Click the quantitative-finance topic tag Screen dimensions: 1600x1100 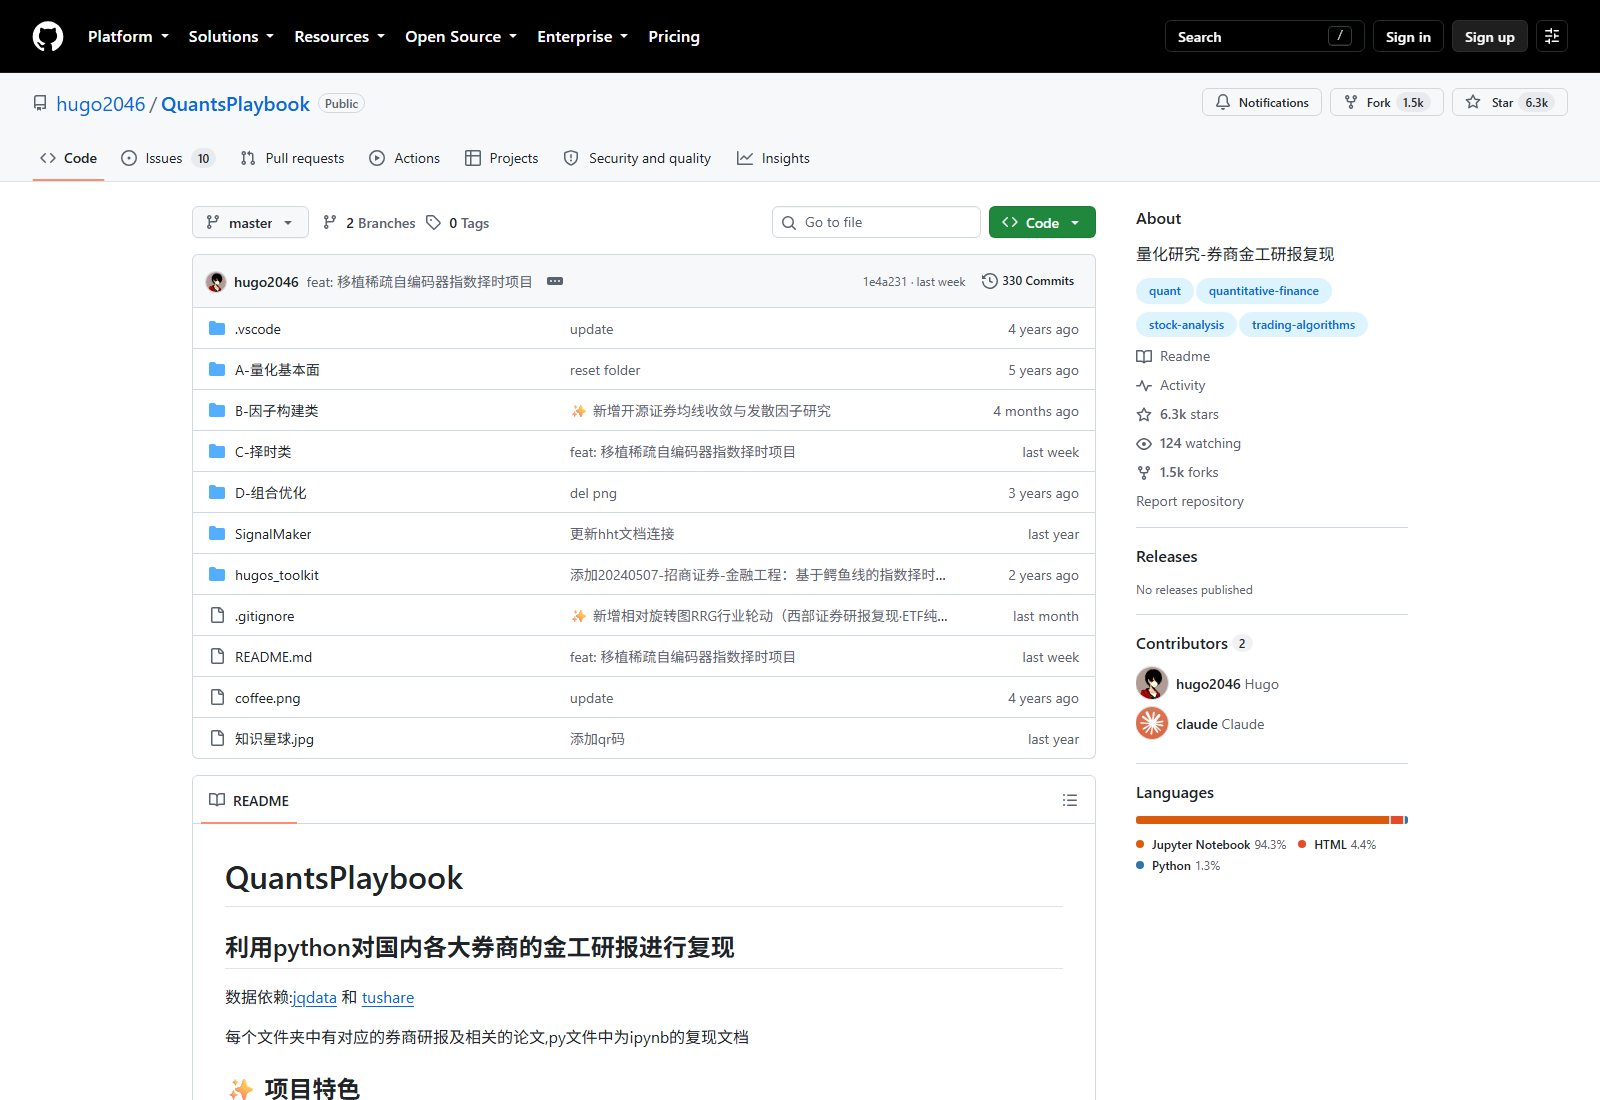click(1263, 291)
